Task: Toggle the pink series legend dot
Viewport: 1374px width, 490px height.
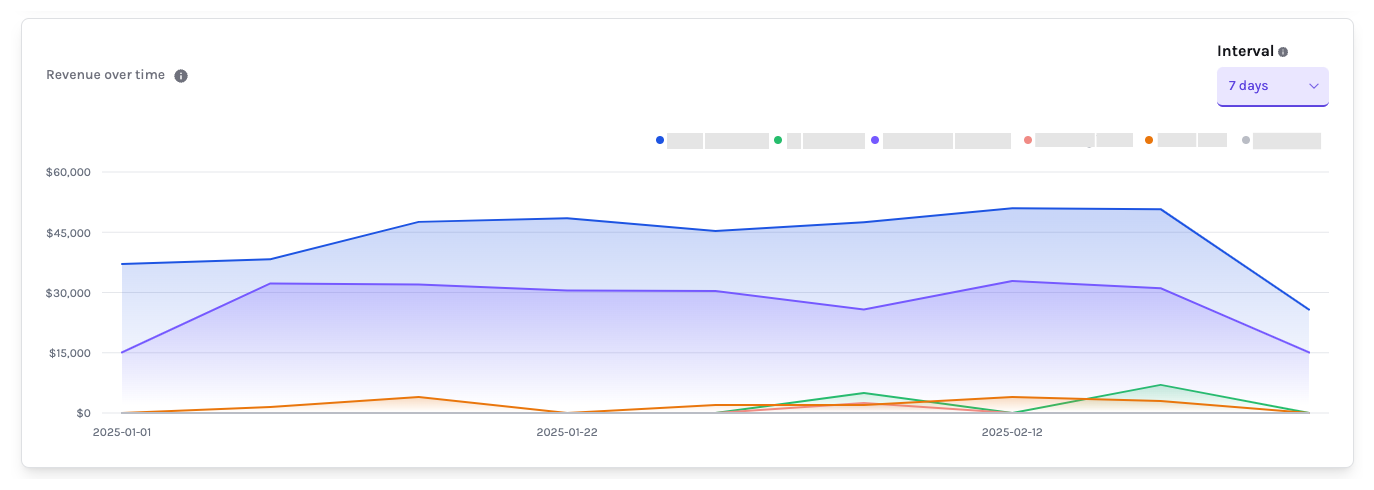Action: [1028, 140]
